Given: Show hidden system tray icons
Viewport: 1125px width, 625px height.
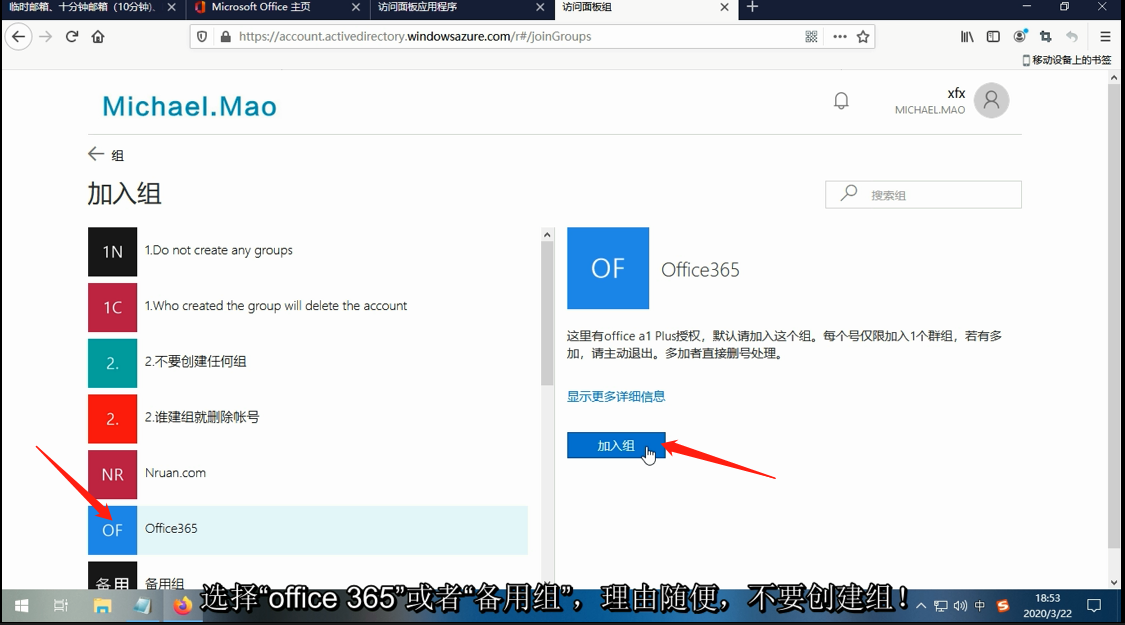Looking at the screenshot, I should point(921,606).
